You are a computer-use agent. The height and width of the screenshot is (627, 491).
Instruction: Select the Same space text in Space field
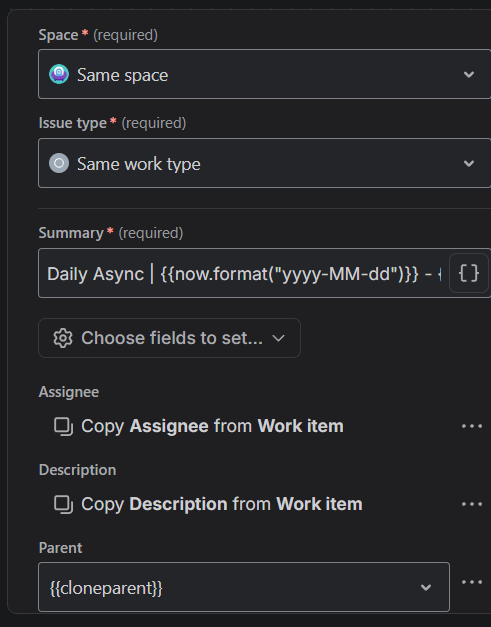pos(122,75)
